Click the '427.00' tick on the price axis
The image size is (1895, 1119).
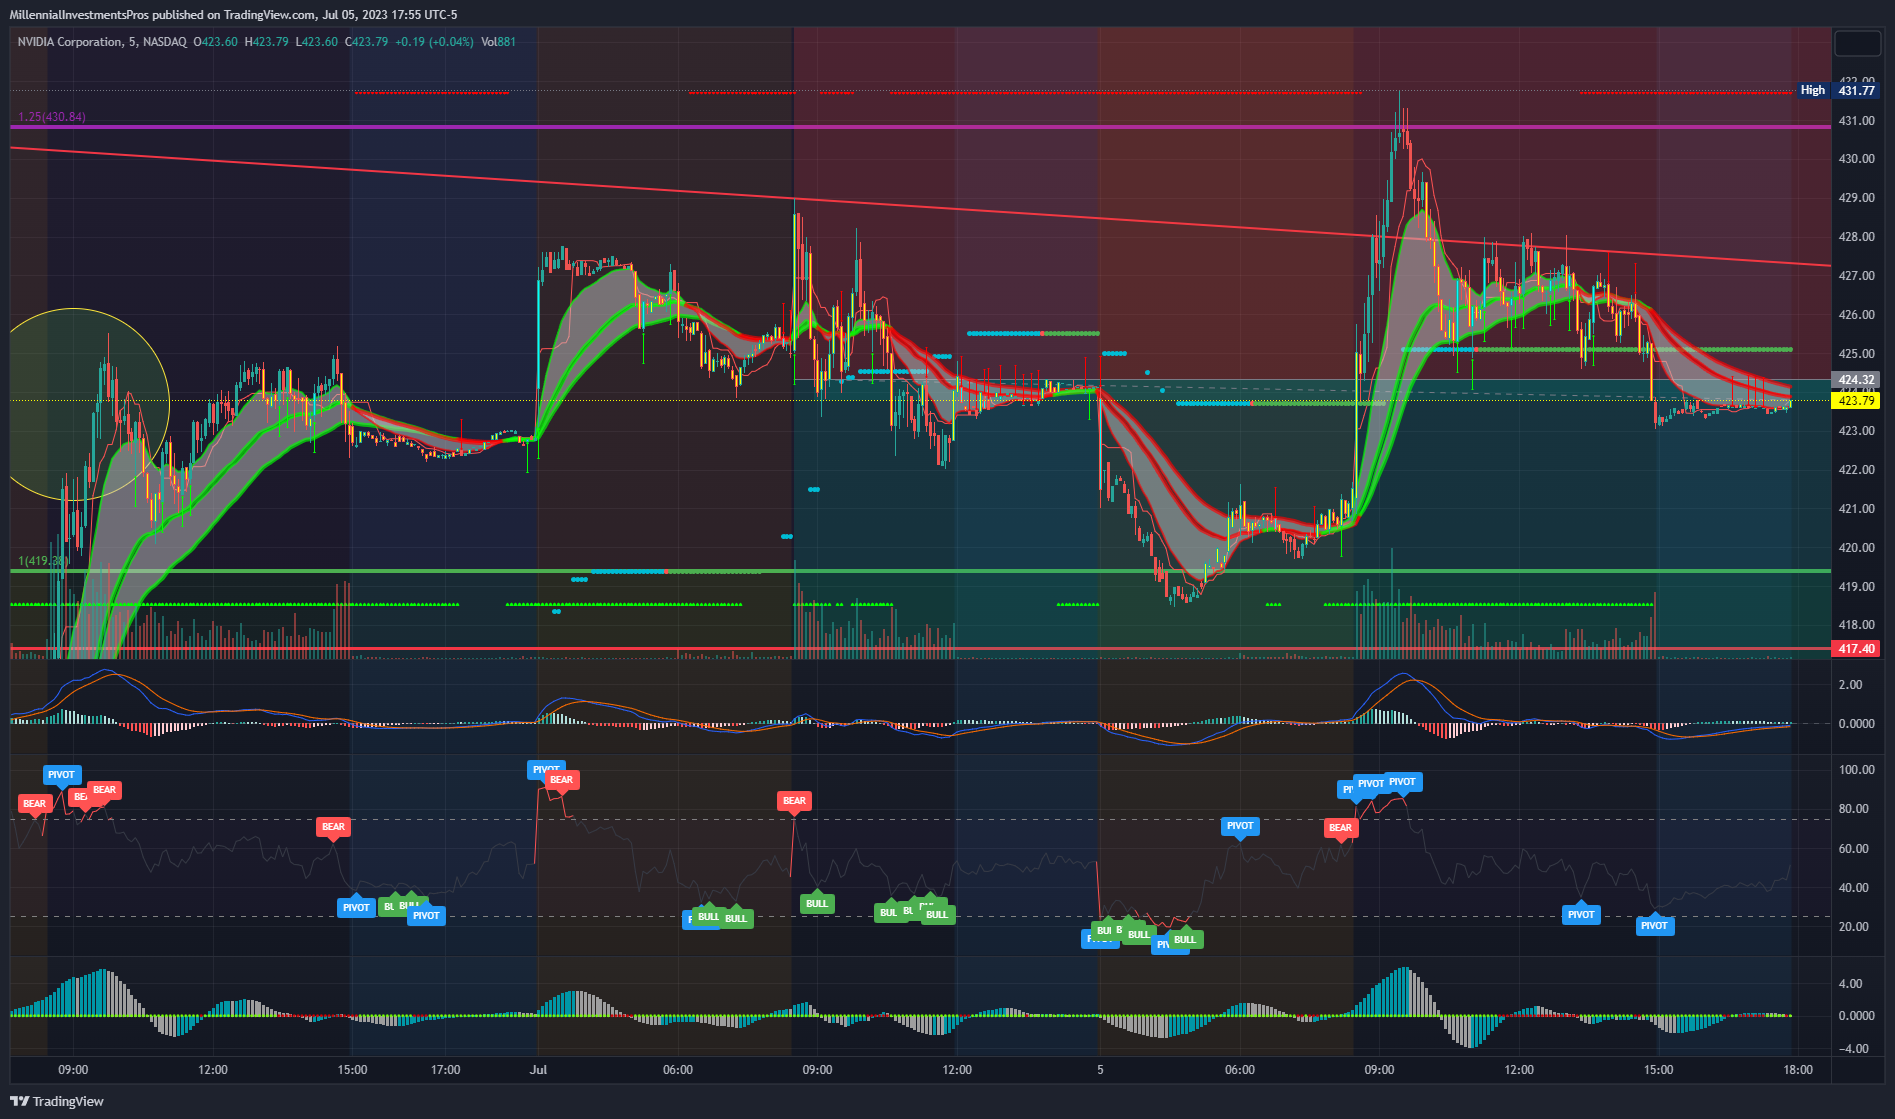[1856, 276]
